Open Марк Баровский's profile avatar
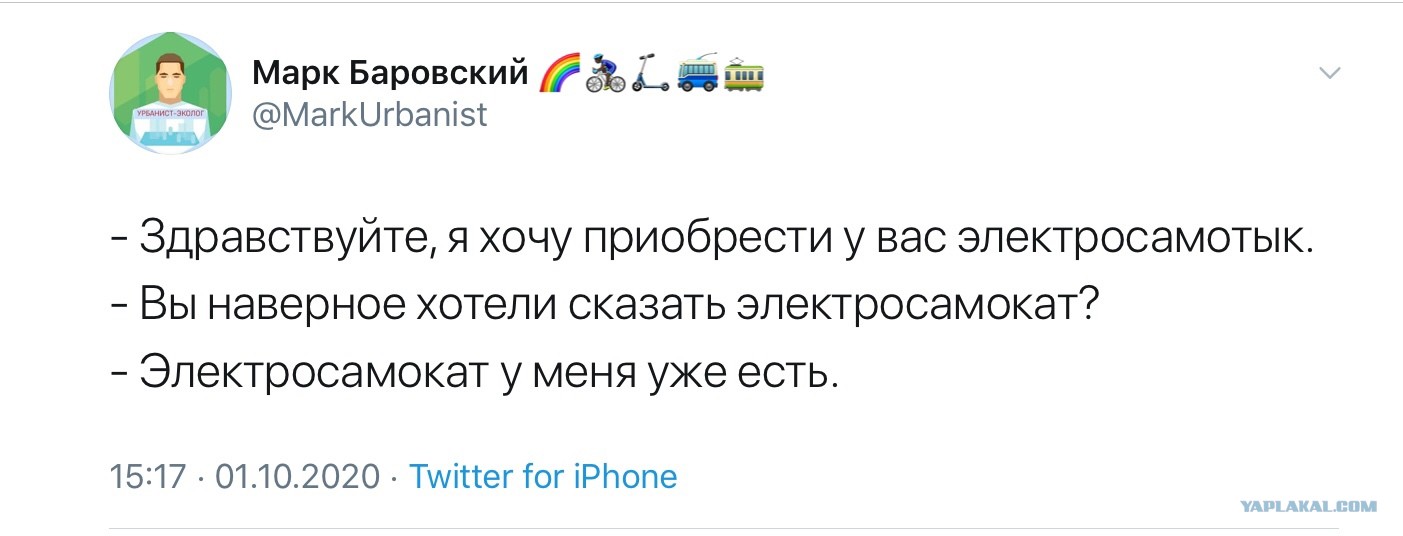 click(x=170, y=92)
